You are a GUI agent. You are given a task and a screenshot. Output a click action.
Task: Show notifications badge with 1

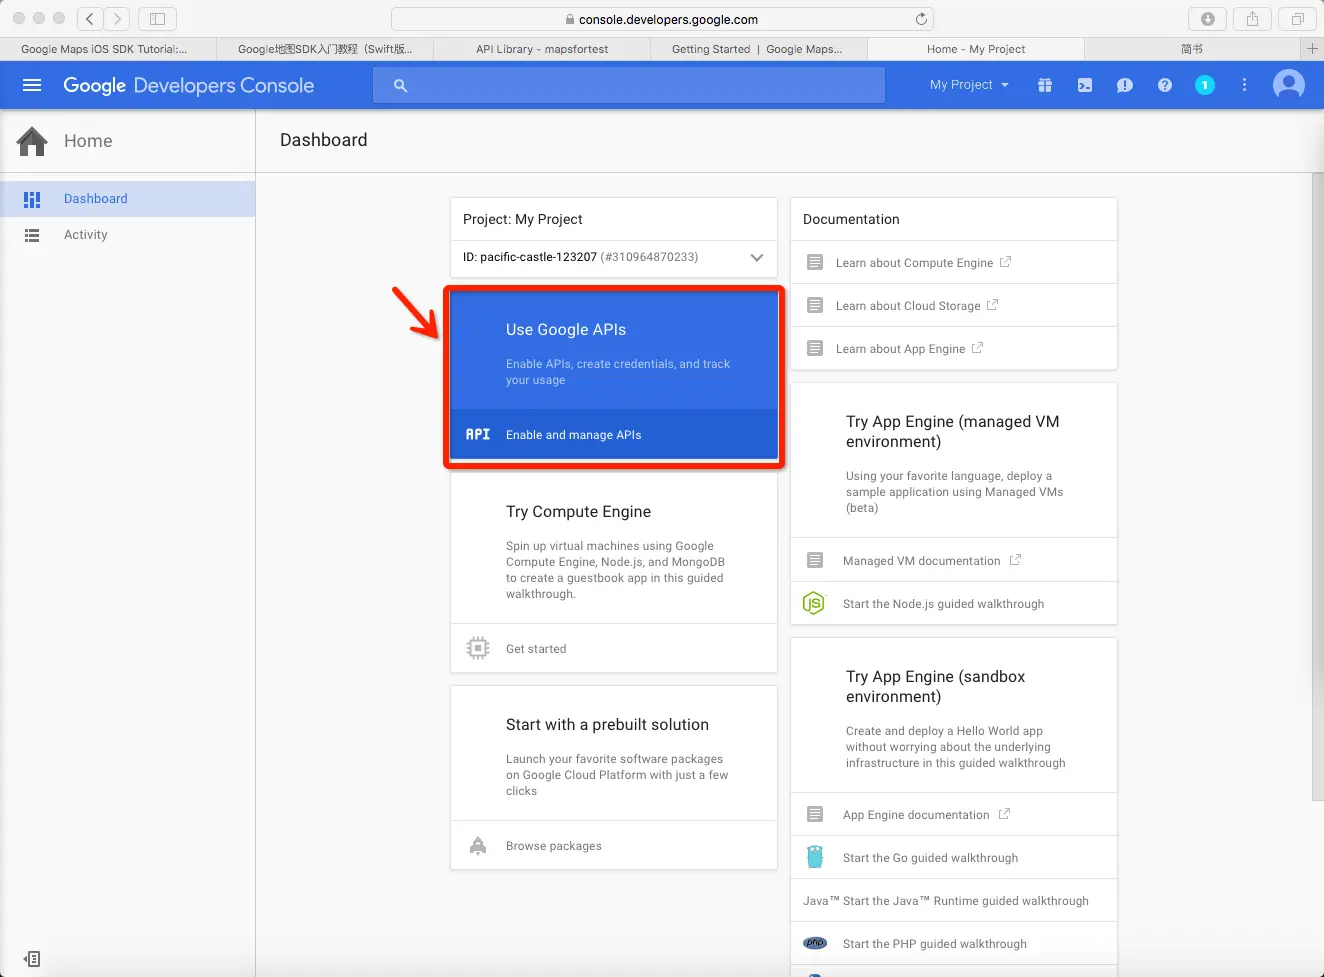[1205, 85]
